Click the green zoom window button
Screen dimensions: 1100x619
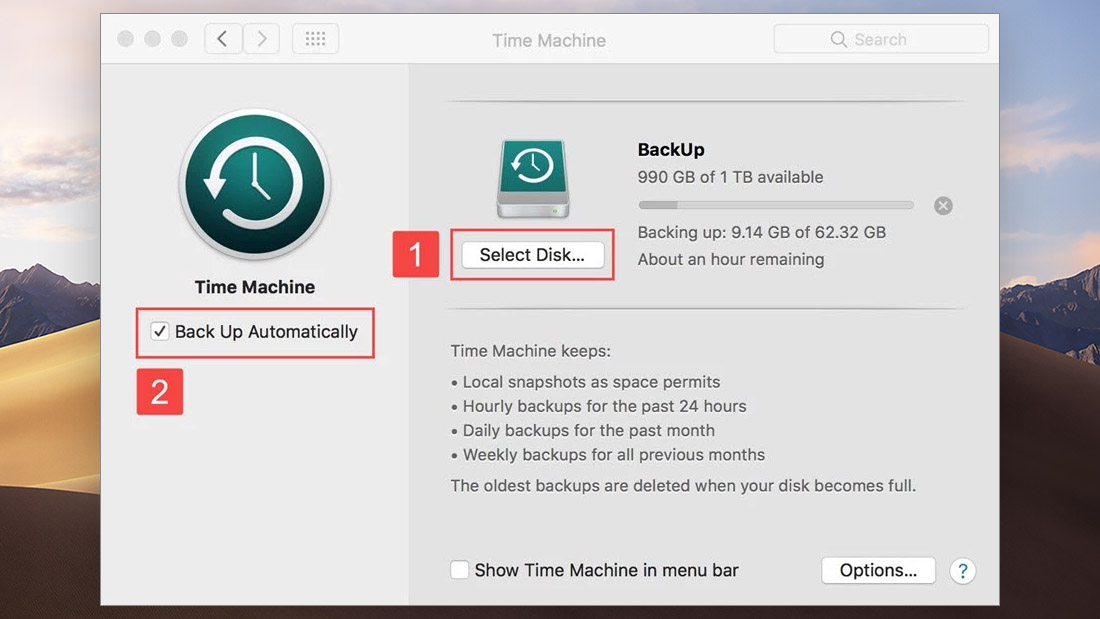pyautogui.click(x=180, y=39)
